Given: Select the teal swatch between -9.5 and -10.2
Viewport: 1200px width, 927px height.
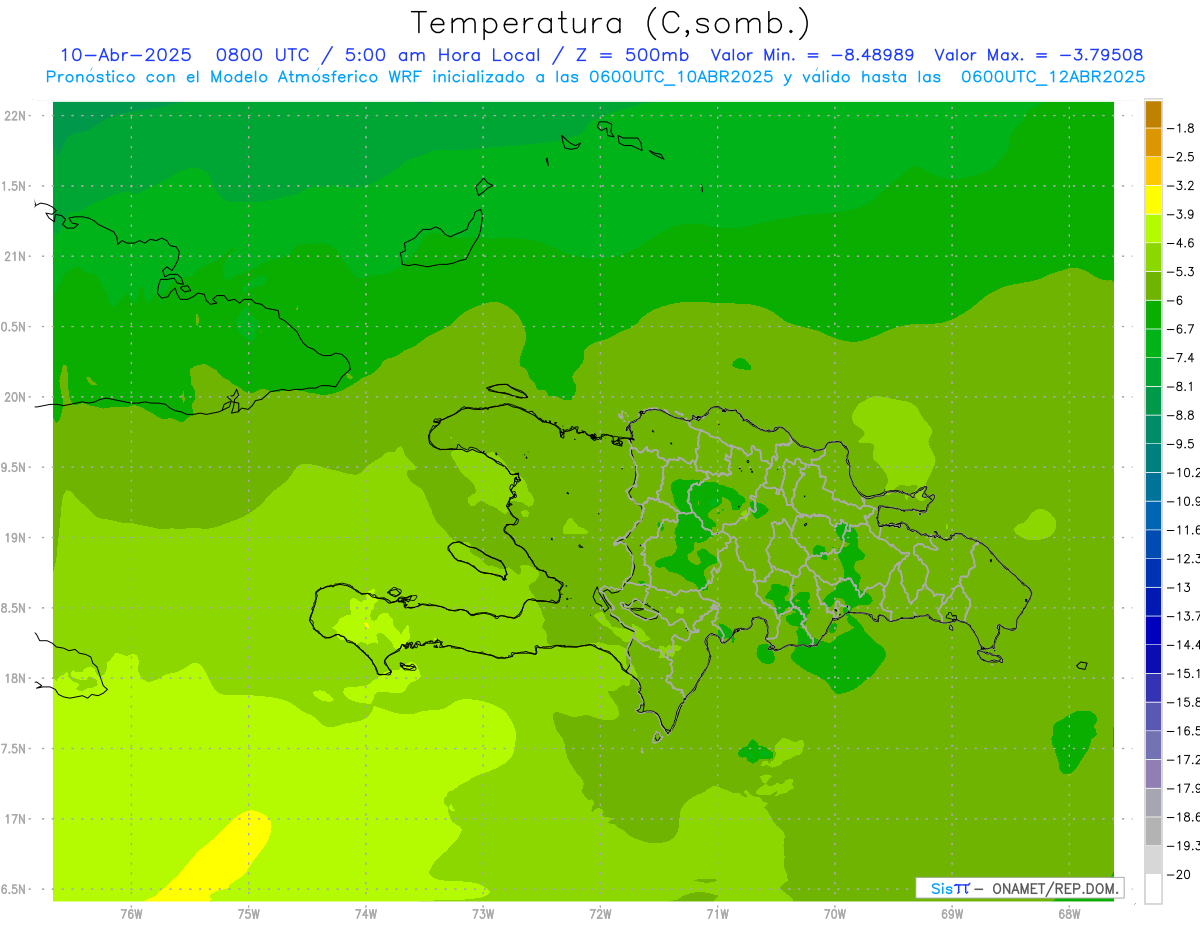Looking at the screenshot, I should pyautogui.click(x=1153, y=458).
